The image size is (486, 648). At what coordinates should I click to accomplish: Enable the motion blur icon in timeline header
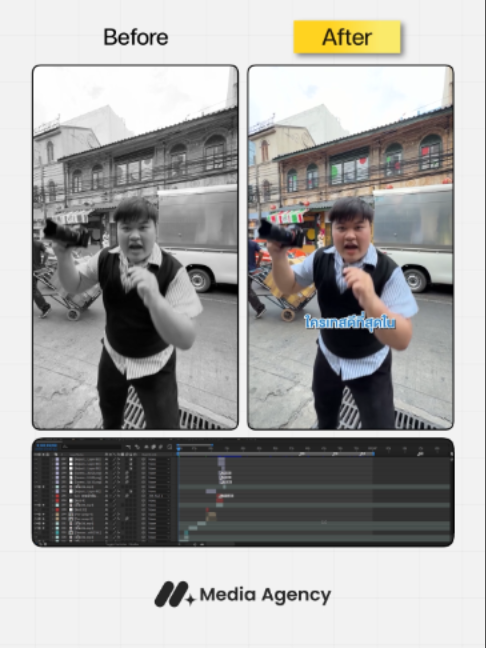pos(160,447)
